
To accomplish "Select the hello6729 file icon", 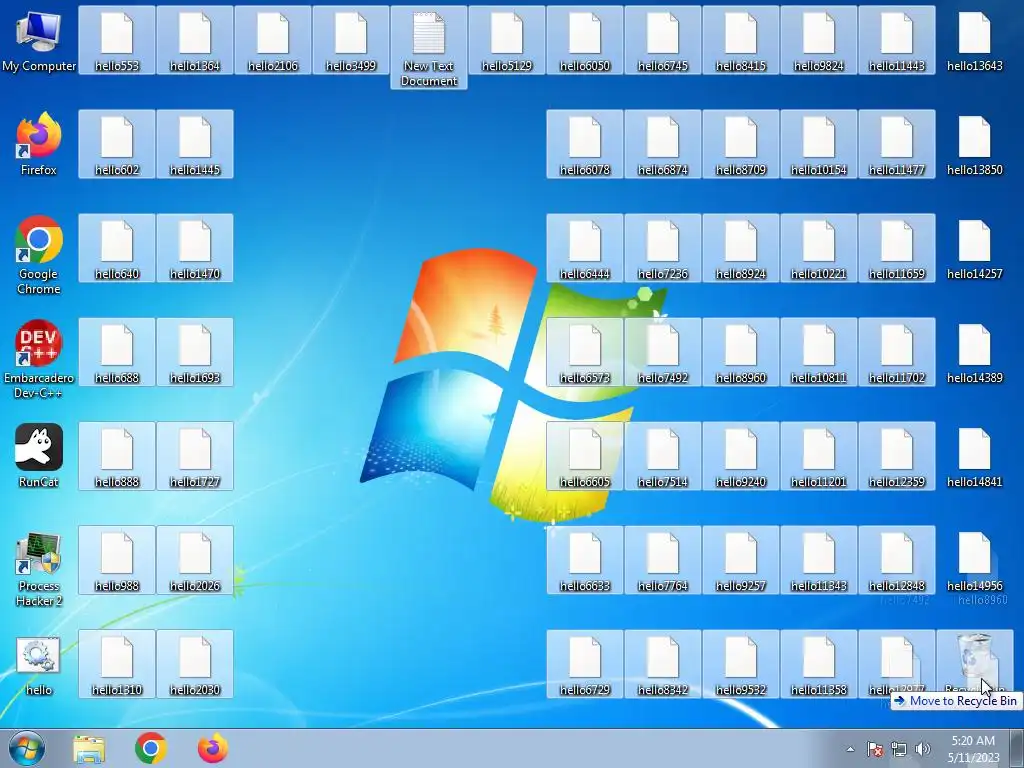I will coord(584,664).
